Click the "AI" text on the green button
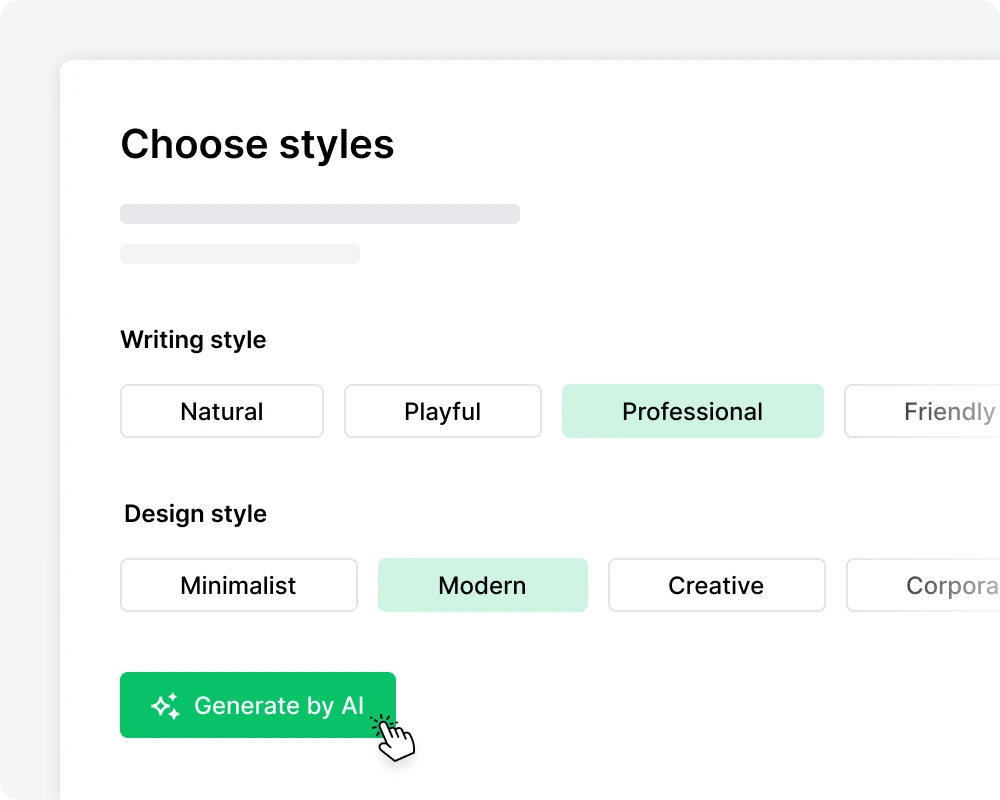The width and height of the screenshot is (1000, 800). (352, 706)
